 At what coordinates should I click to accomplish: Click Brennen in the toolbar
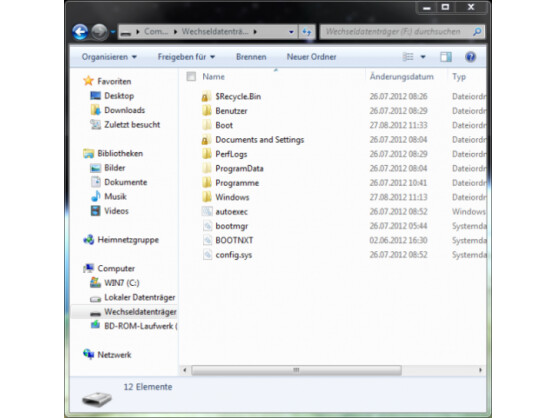[251, 57]
